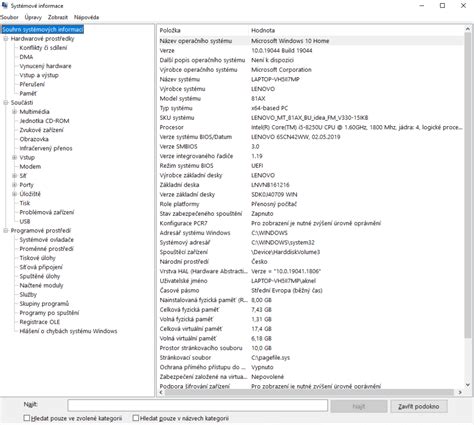Open the Zobrazit menu
The image size is (474, 425).
(58, 17)
